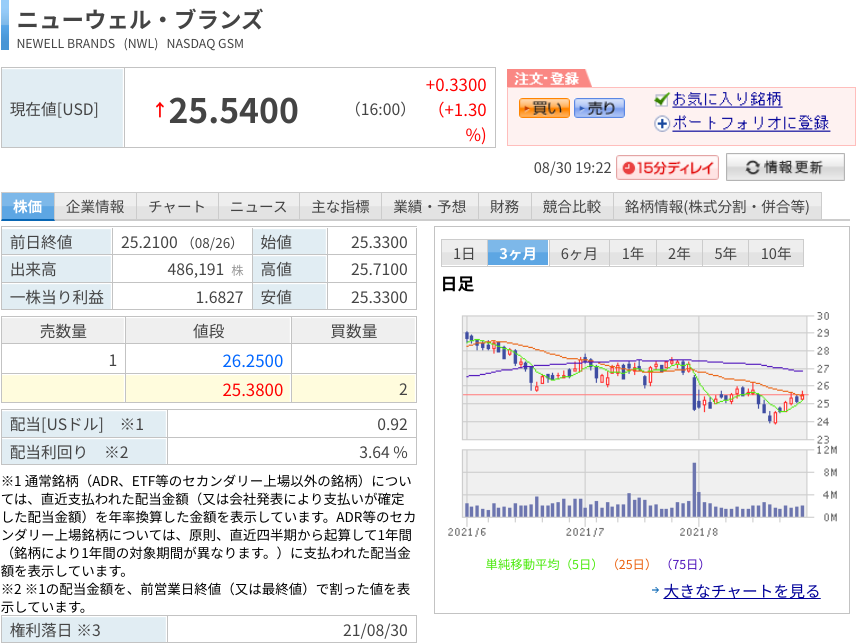Image resolution: width=856 pixels, height=643 pixels.
Task: Switch chart to 10年 range
Action: pyautogui.click(x=776, y=253)
